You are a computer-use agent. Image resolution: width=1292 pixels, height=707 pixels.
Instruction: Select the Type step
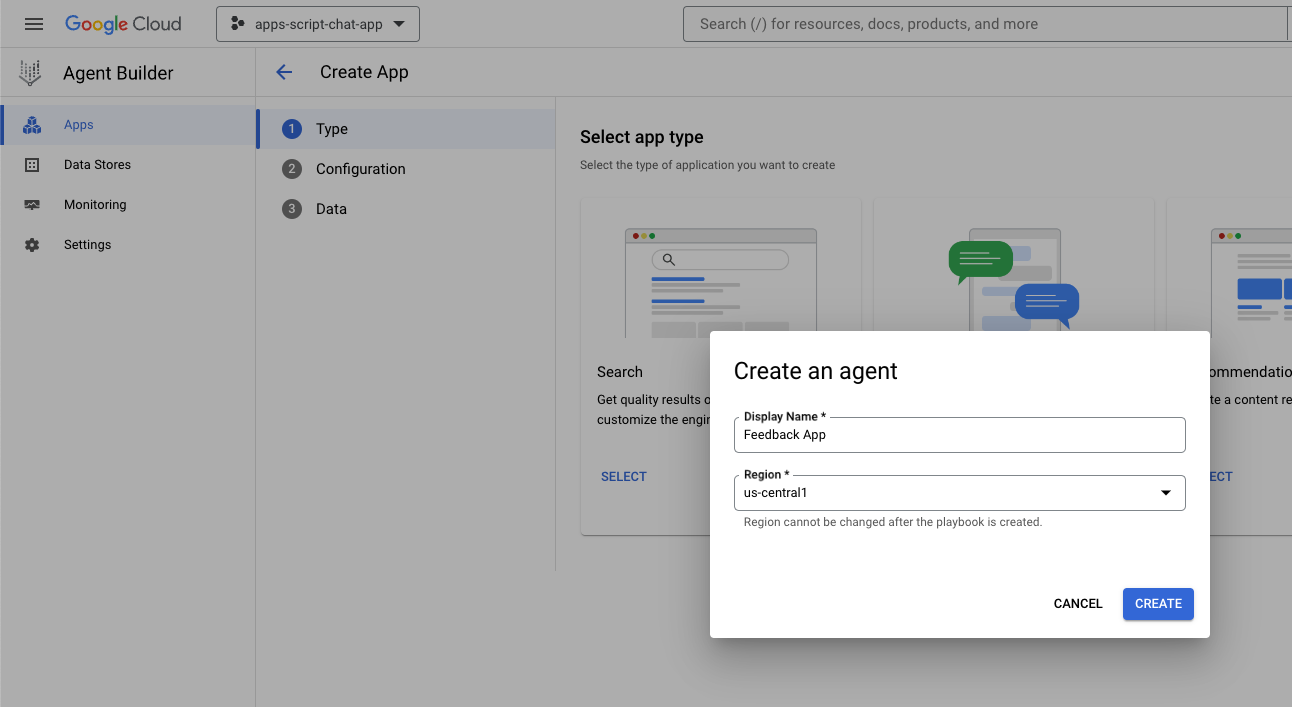click(x=331, y=129)
